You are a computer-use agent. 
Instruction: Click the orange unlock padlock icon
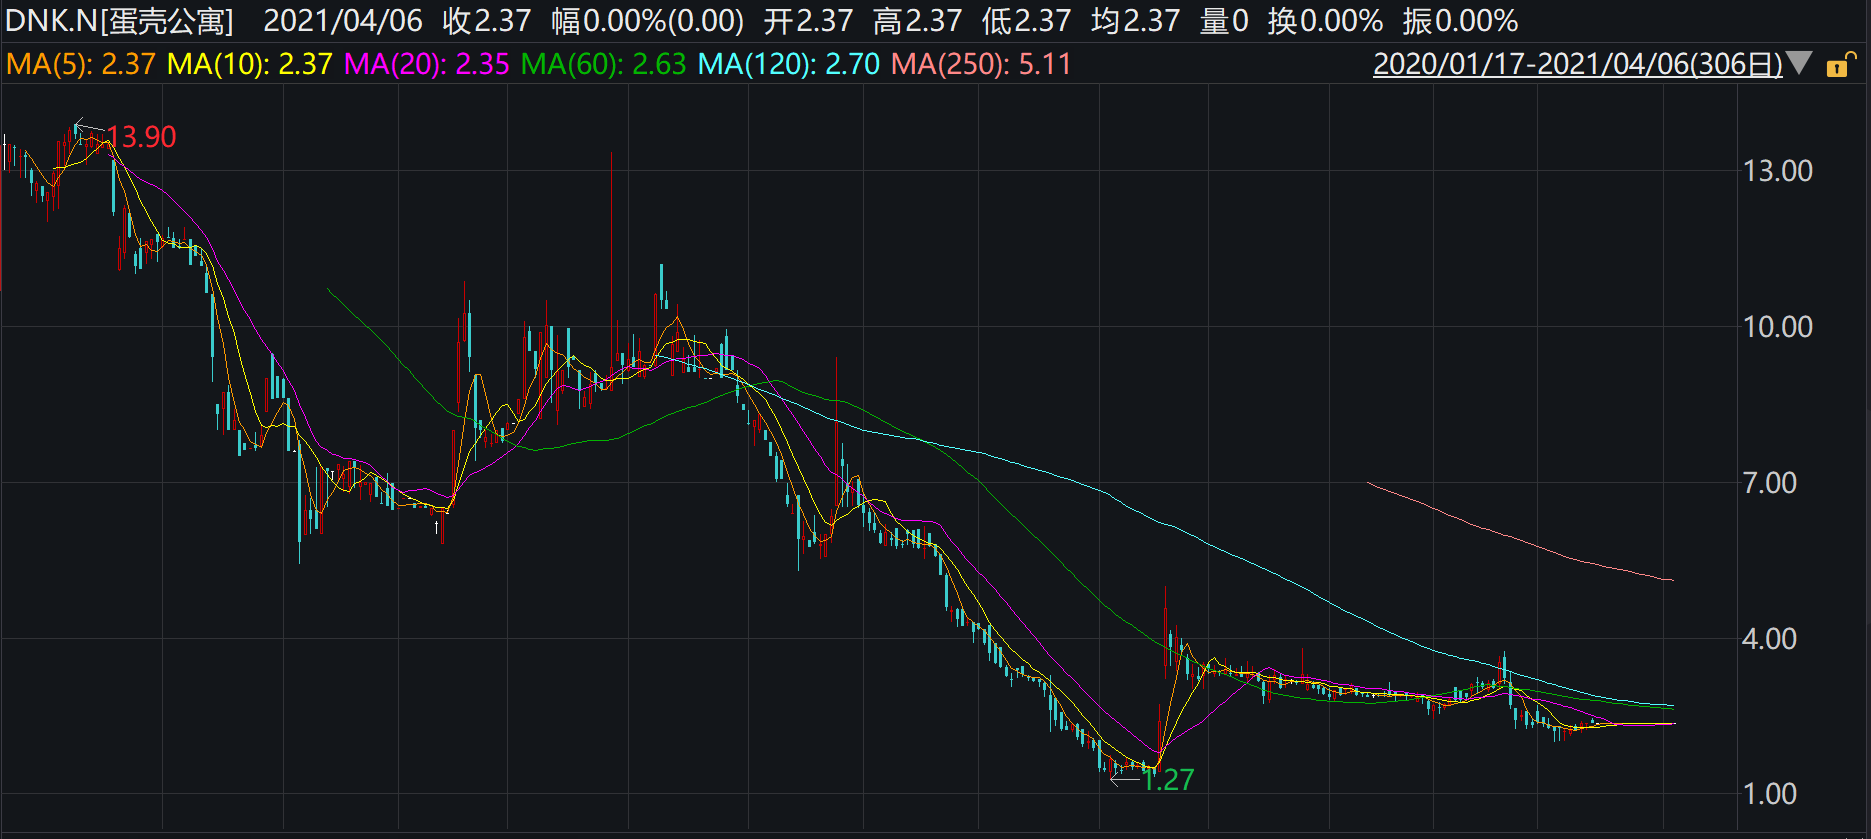(1838, 66)
